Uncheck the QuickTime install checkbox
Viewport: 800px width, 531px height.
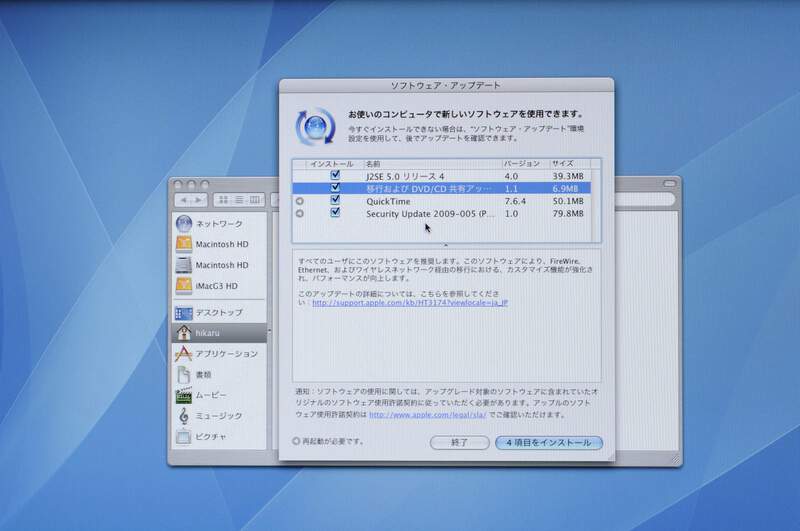[336, 200]
